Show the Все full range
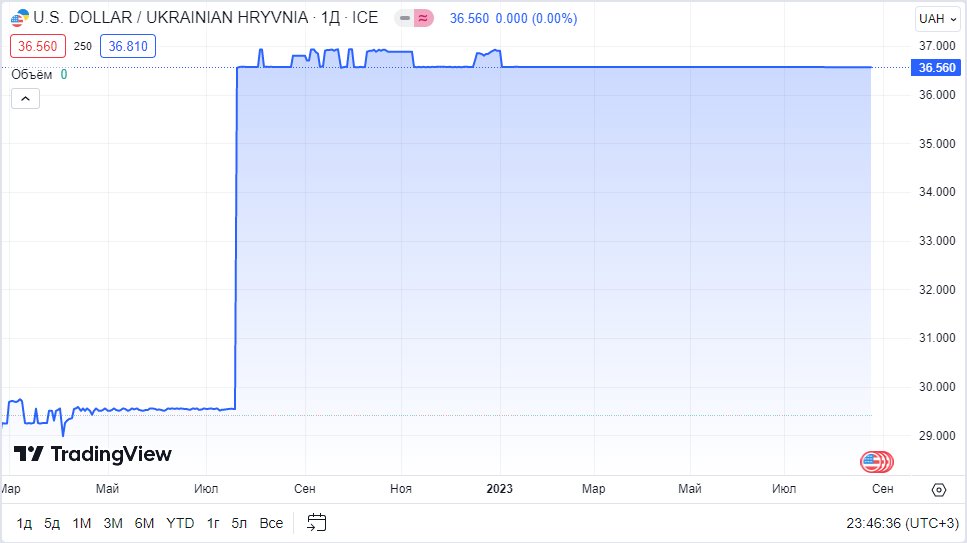Screen dimensions: 967x543 coord(271,522)
